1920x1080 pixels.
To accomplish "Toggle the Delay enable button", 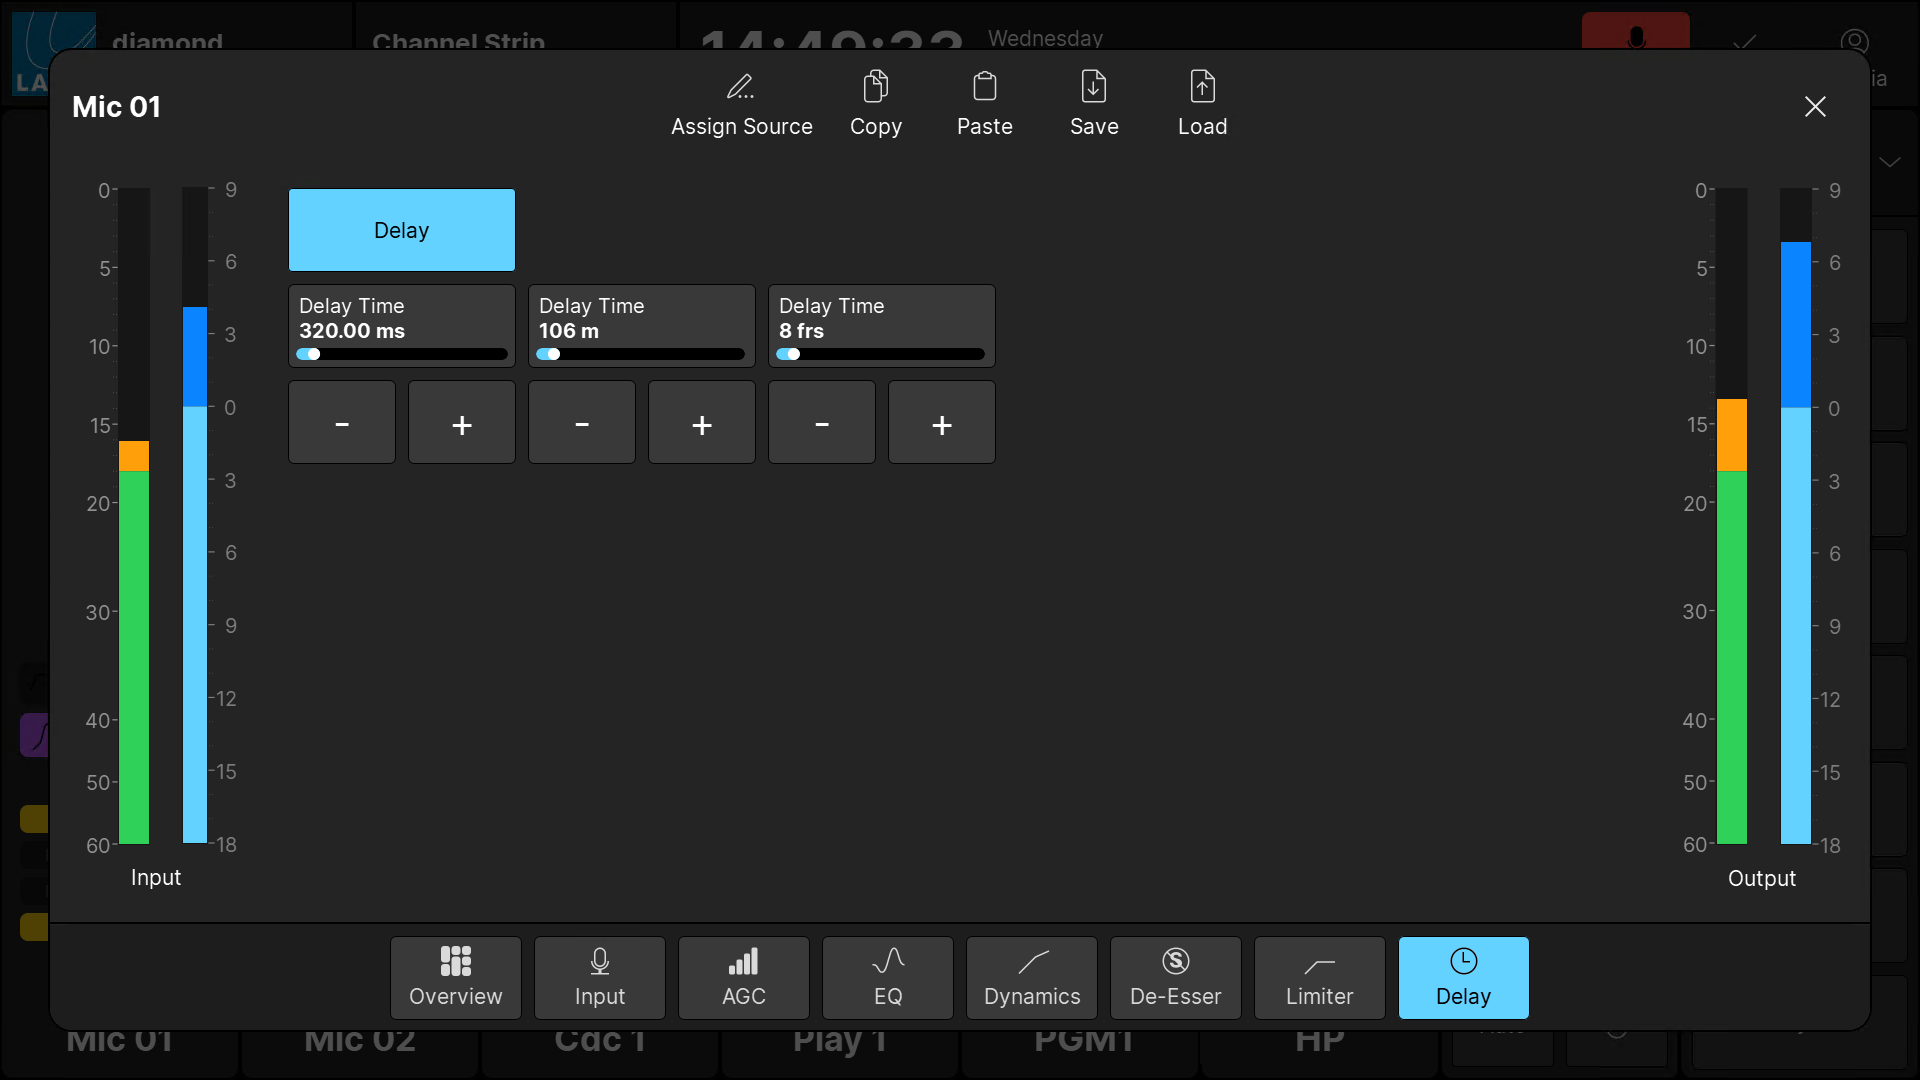I will [x=402, y=230].
